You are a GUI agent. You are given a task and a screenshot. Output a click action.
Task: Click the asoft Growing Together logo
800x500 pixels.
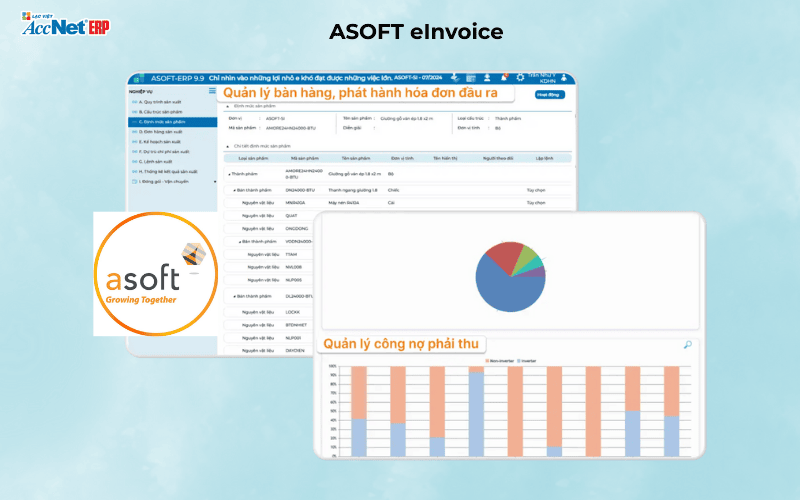156,274
